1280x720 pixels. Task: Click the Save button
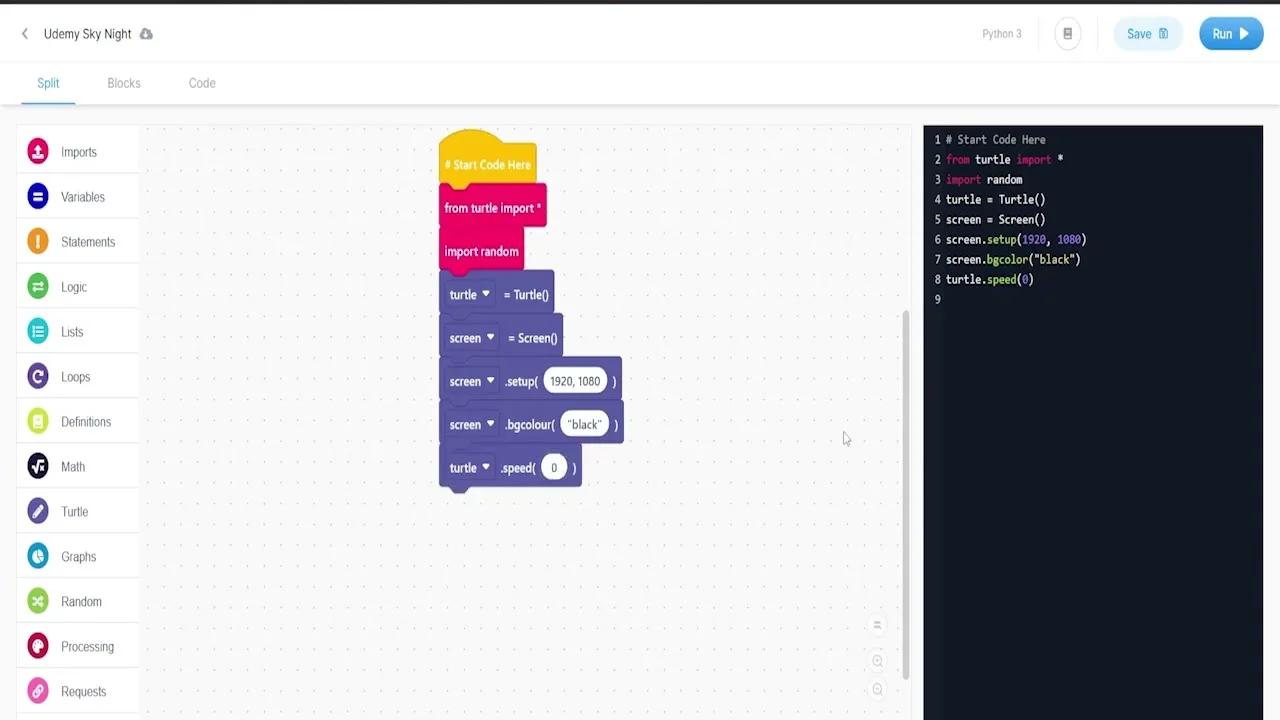click(1146, 34)
